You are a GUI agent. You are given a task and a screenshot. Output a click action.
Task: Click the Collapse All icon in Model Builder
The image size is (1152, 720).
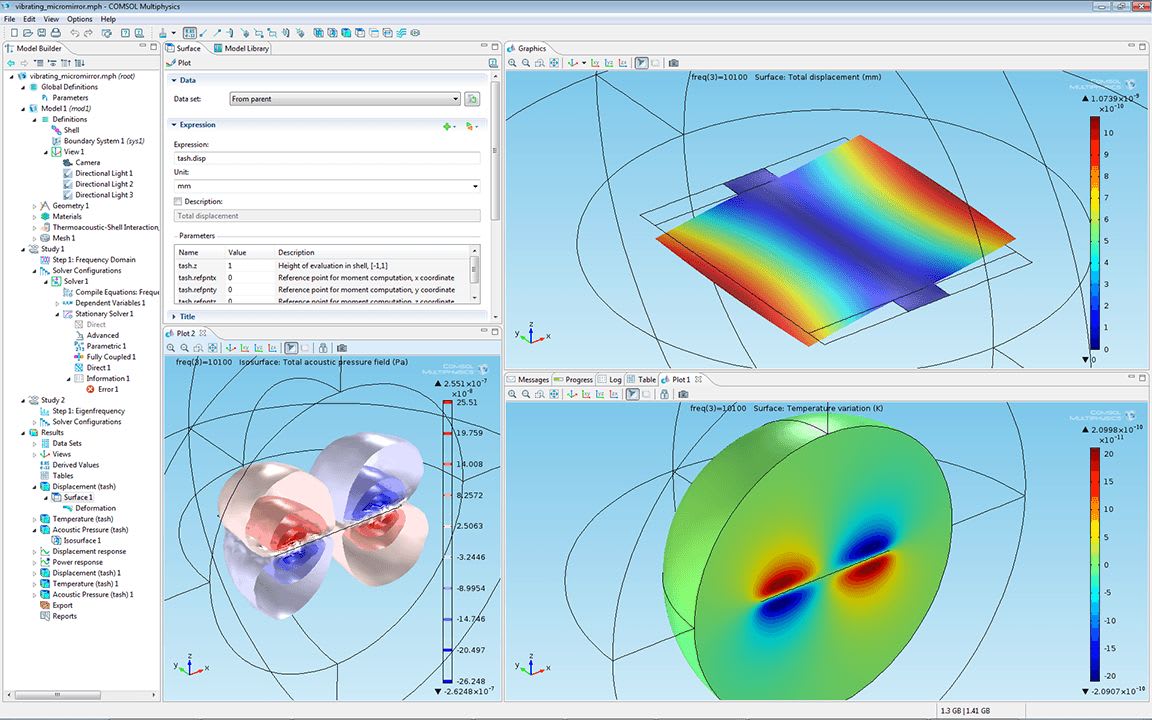(39, 63)
